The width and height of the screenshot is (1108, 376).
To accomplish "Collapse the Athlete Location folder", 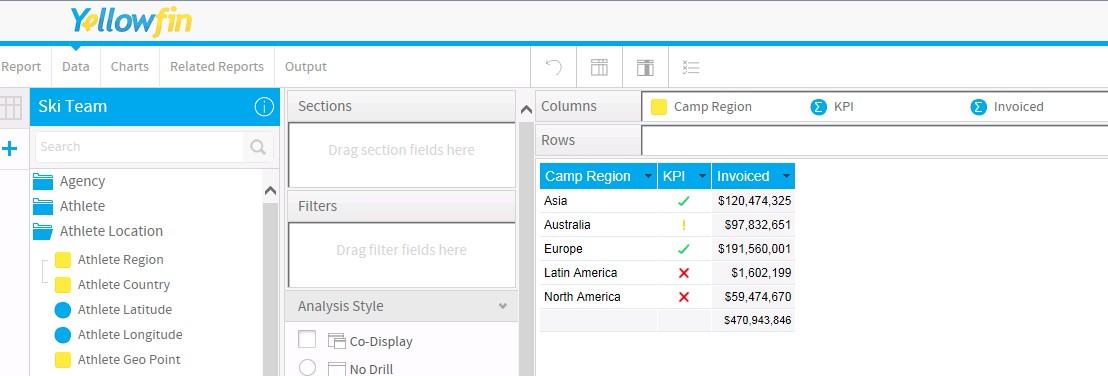I will 99,231.
